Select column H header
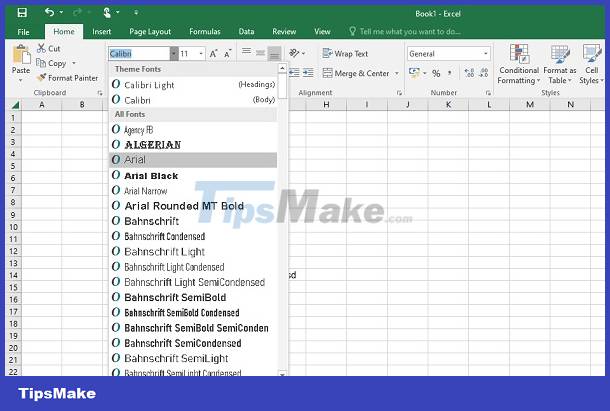610x411 pixels. 326,104
